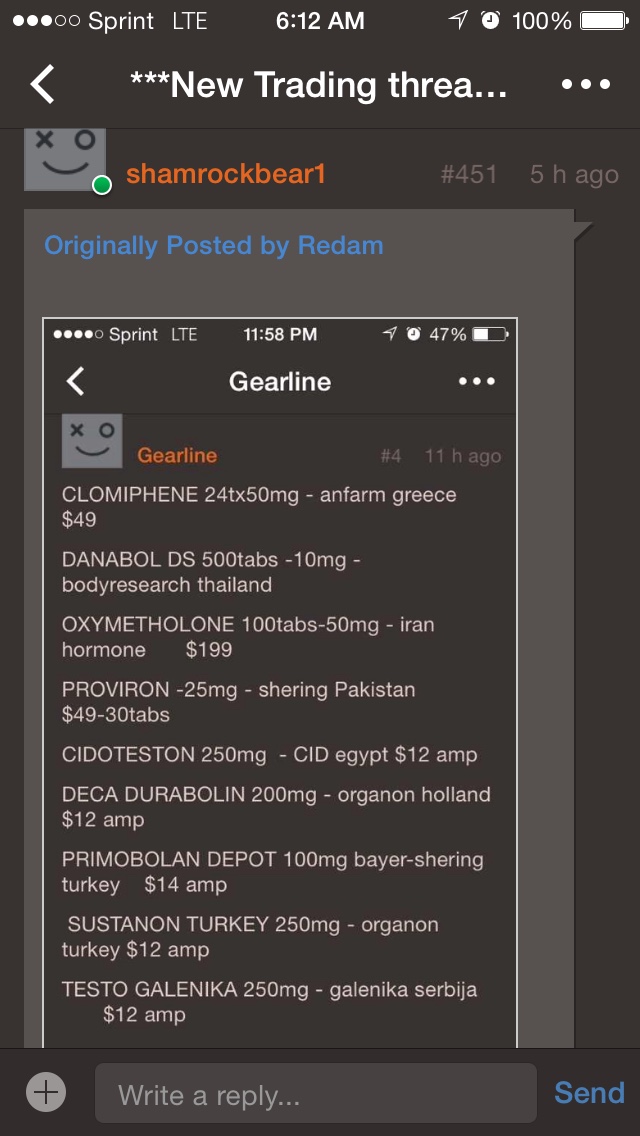Tap the alarm clock icon in the top status bar
This screenshot has height=1136, width=640.
tap(490, 20)
